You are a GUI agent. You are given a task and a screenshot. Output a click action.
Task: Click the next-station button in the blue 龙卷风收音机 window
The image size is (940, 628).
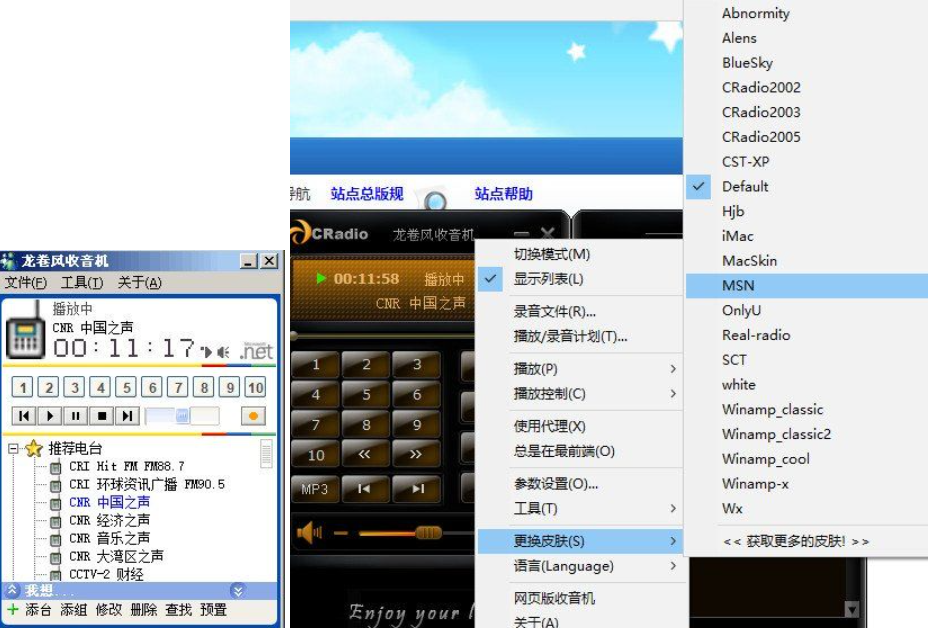point(127,415)
